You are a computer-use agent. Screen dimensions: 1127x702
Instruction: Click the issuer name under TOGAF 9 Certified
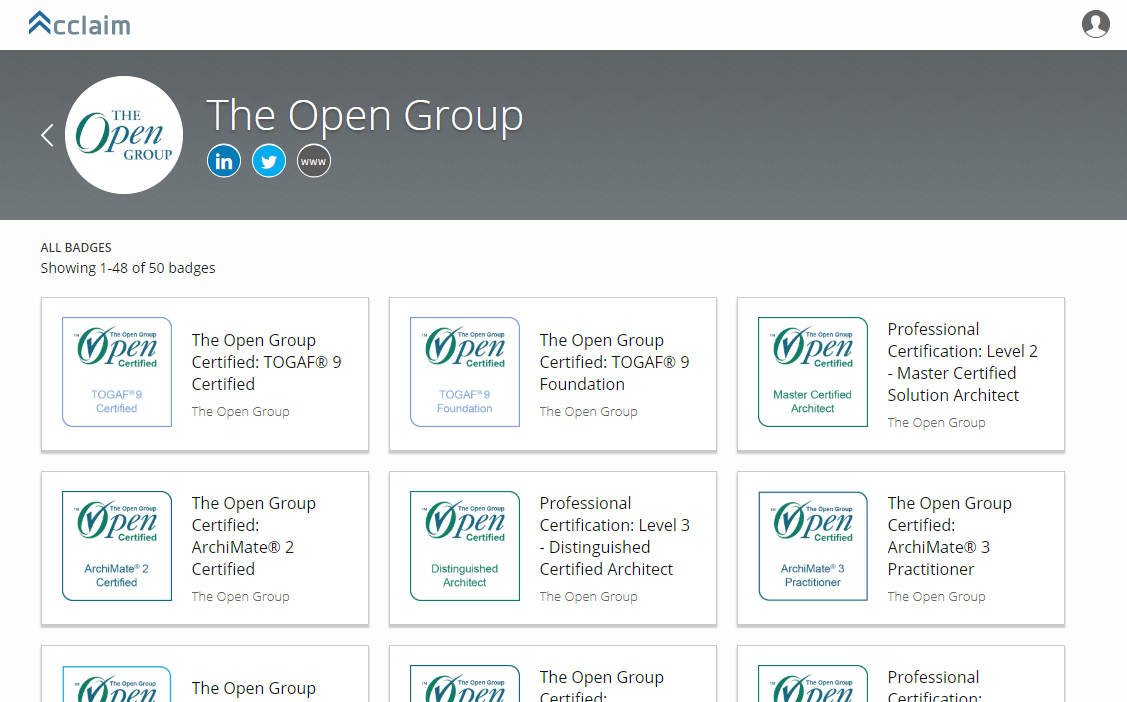click(240, 411)
